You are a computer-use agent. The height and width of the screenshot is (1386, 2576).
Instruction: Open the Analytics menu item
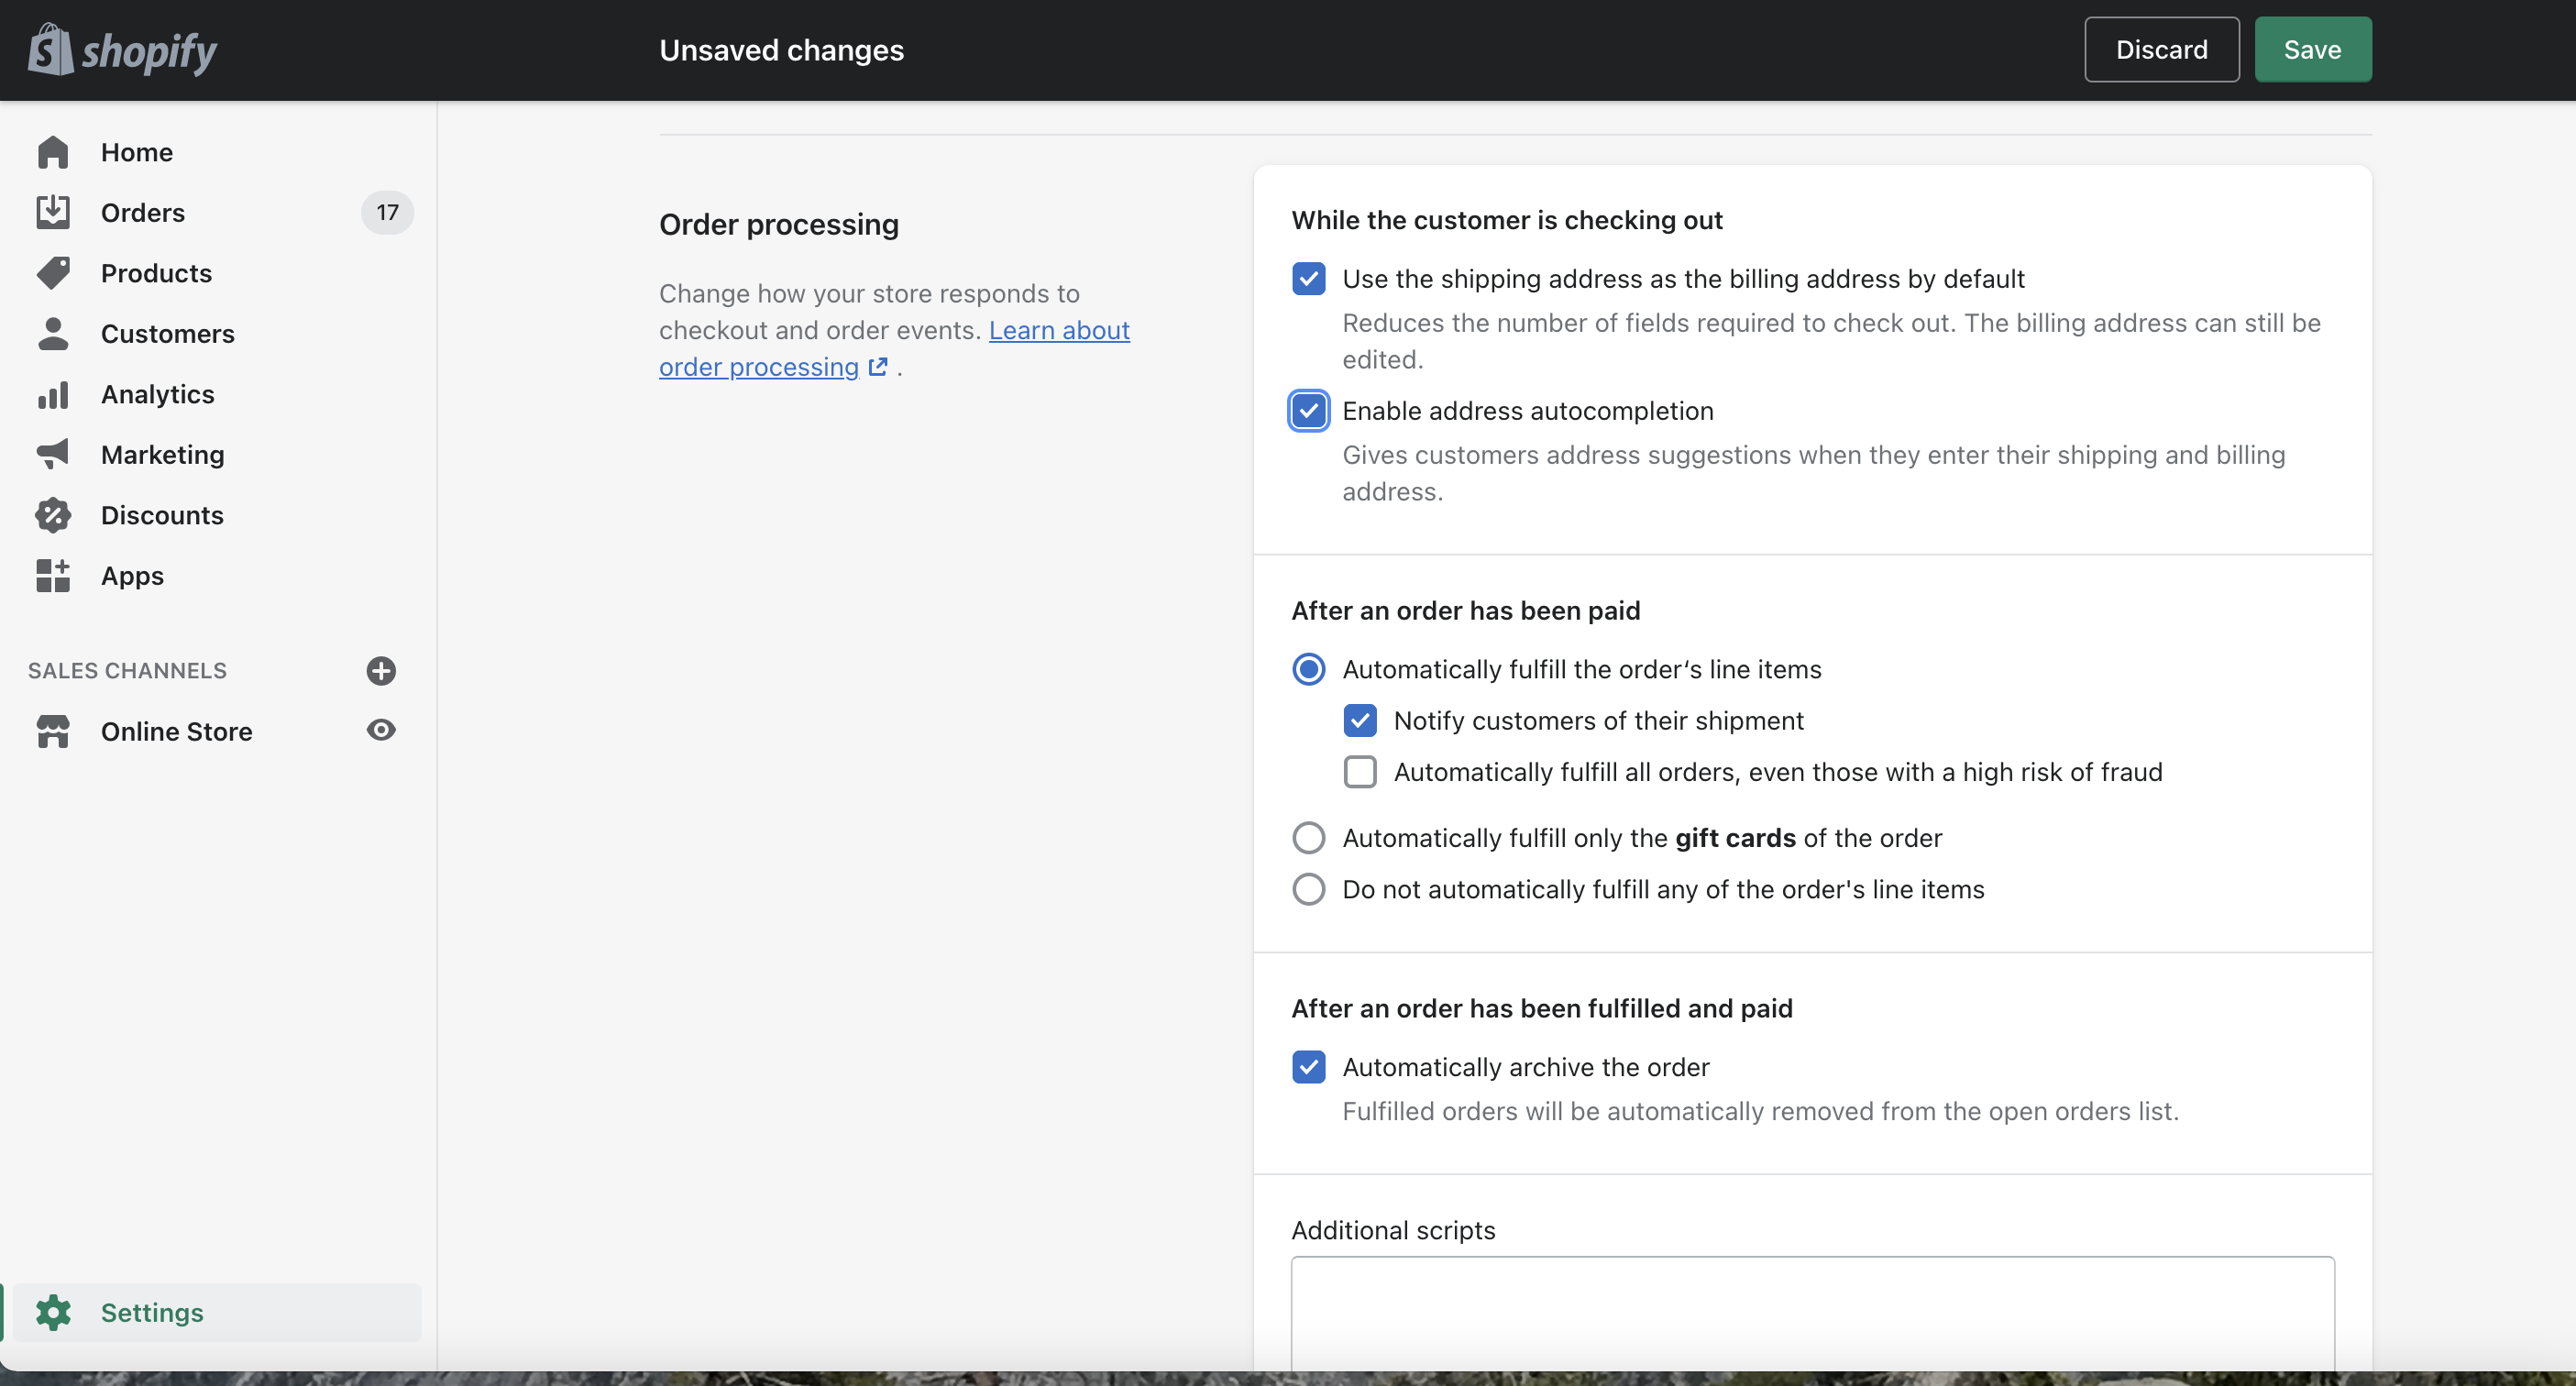click(158, 394)
